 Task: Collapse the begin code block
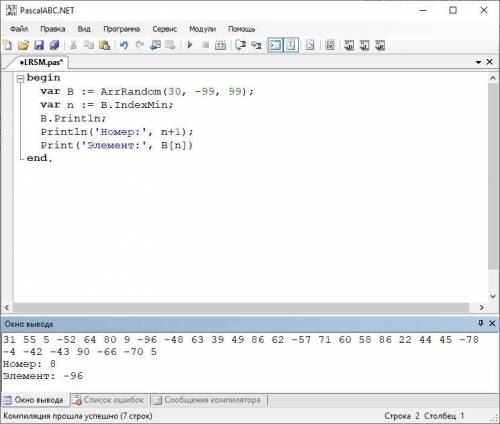20,78
